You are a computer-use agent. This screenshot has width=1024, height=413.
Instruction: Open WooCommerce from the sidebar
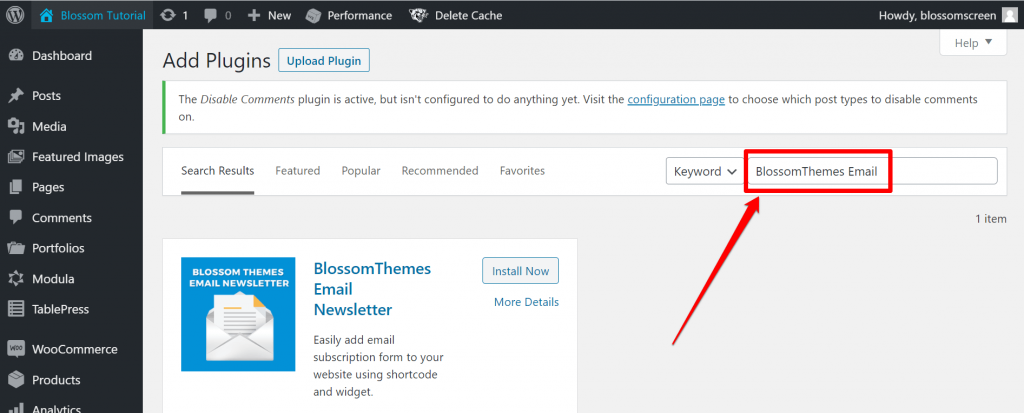[74, 349]
